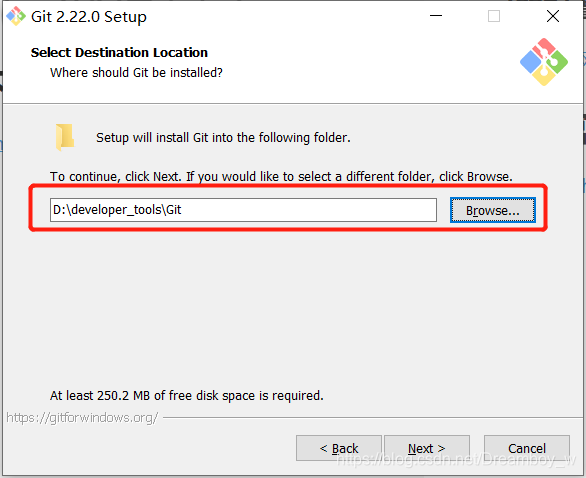
Task: Proceed with the Next > button
Action: point(427,448)
